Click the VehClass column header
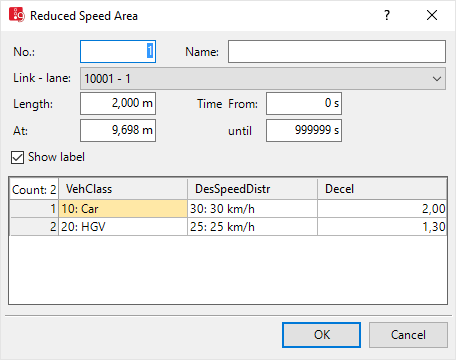Viewport: 456px width, 360px height. tap(123, 189)
